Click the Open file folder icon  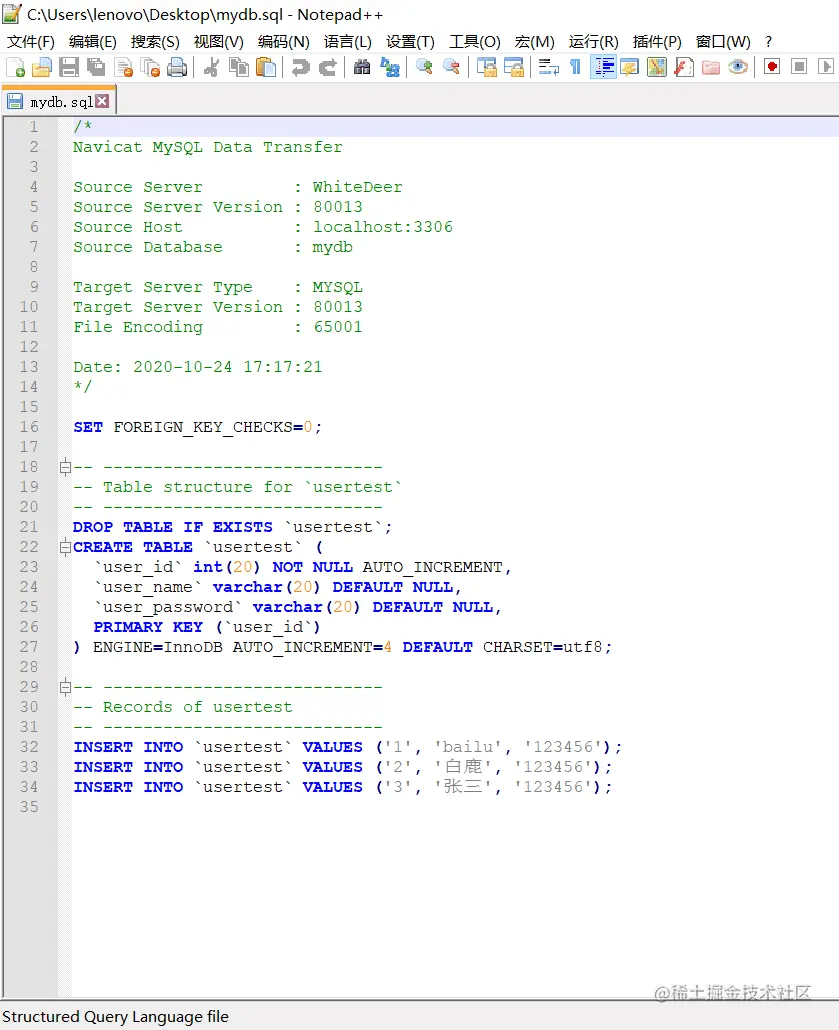pyautogui.click(x=42, y=67)
